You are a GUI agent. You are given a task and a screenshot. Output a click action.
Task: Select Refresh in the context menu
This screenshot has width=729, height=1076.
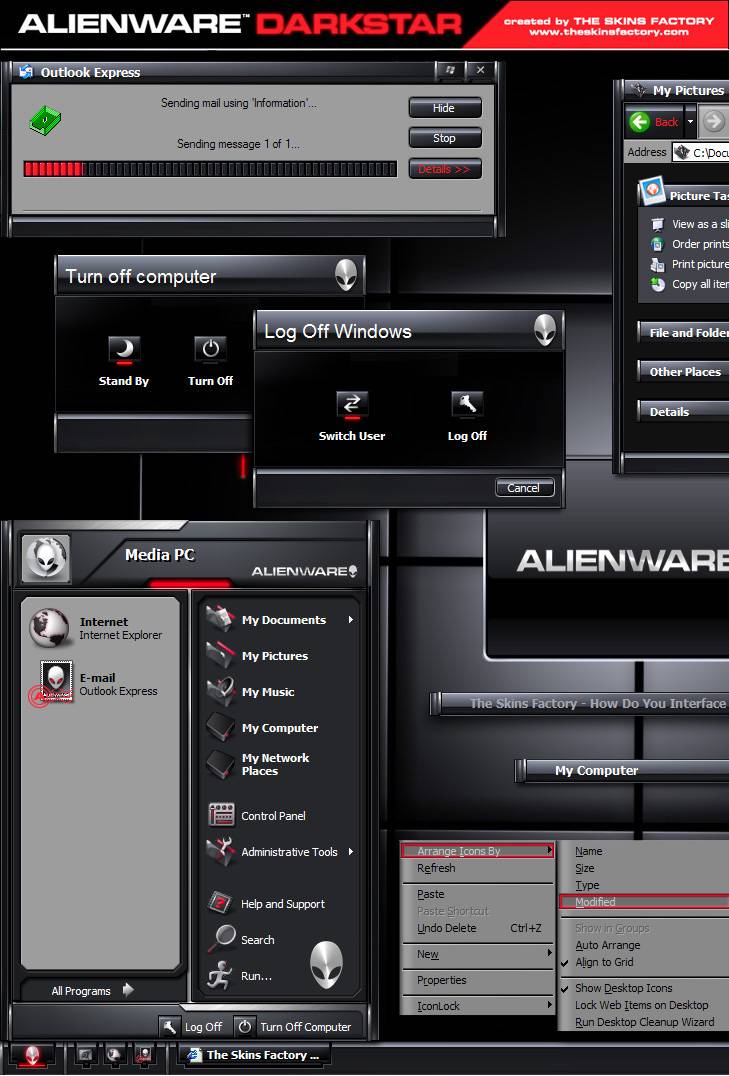click(x=436, y=868)
